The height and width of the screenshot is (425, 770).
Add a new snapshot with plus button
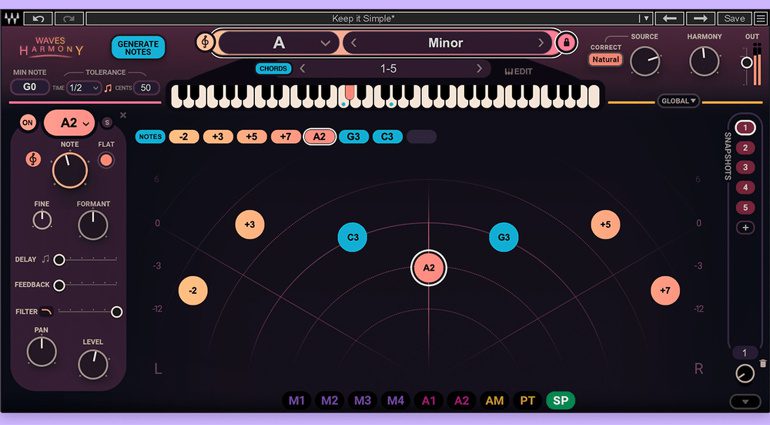pyautogui.click(x=744, y=228)
